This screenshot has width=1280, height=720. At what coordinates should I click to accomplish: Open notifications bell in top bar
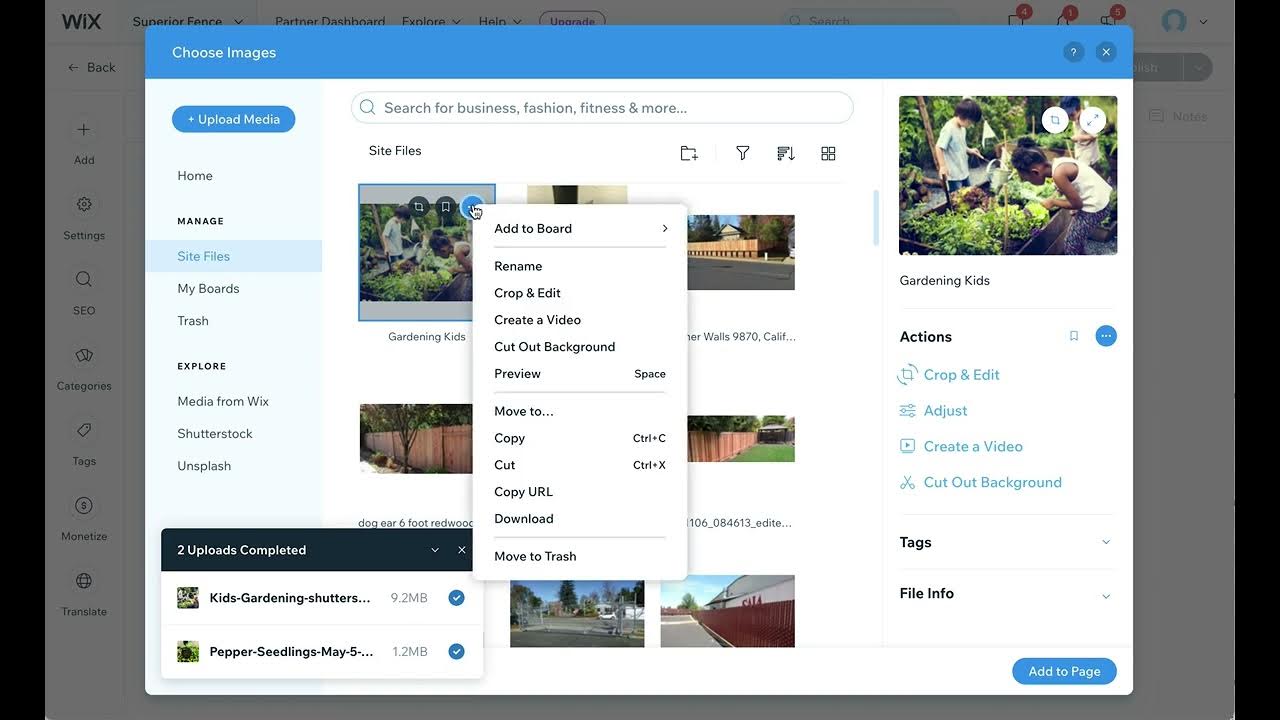coord(1064,21)
